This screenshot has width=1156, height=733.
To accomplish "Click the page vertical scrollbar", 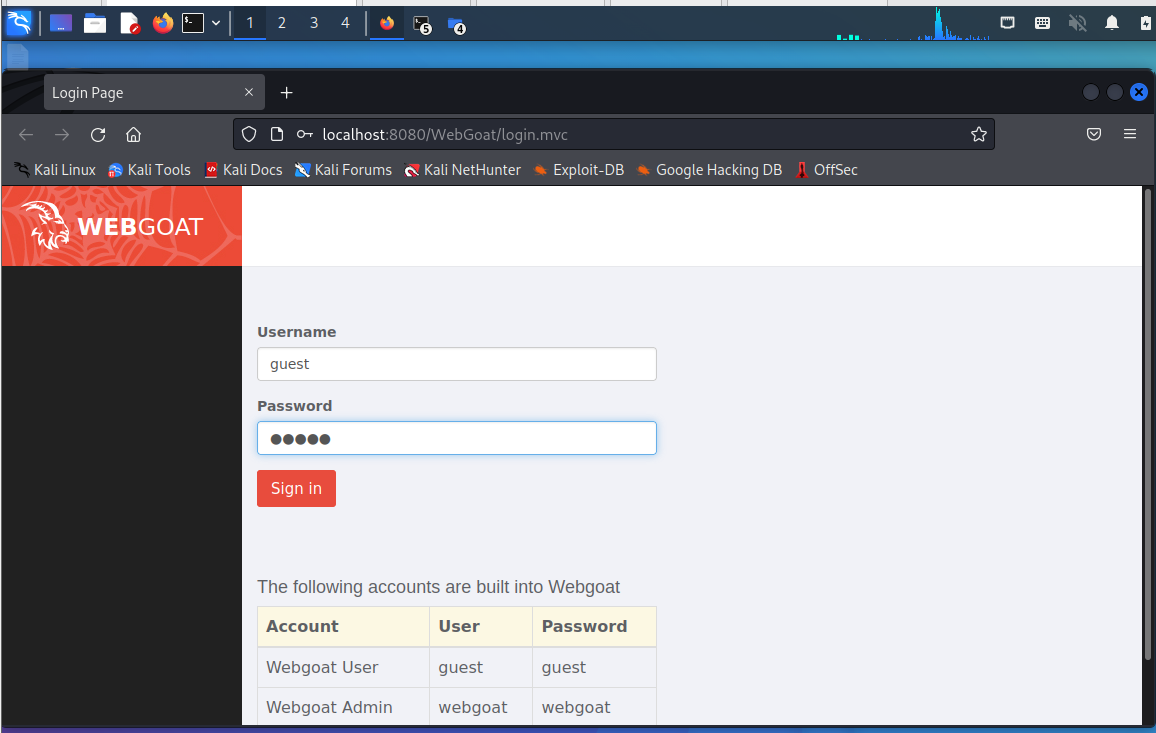I will (1146, 424).
